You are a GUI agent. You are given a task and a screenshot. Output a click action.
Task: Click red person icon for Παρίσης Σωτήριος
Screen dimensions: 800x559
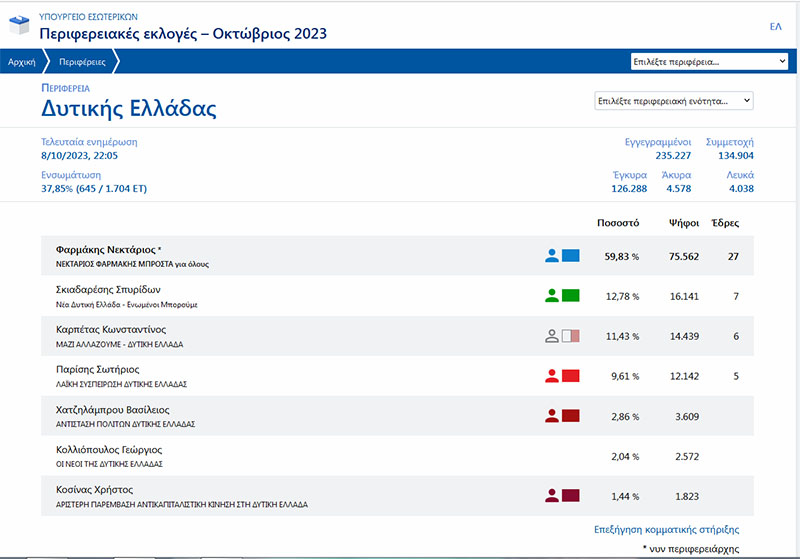551,376
